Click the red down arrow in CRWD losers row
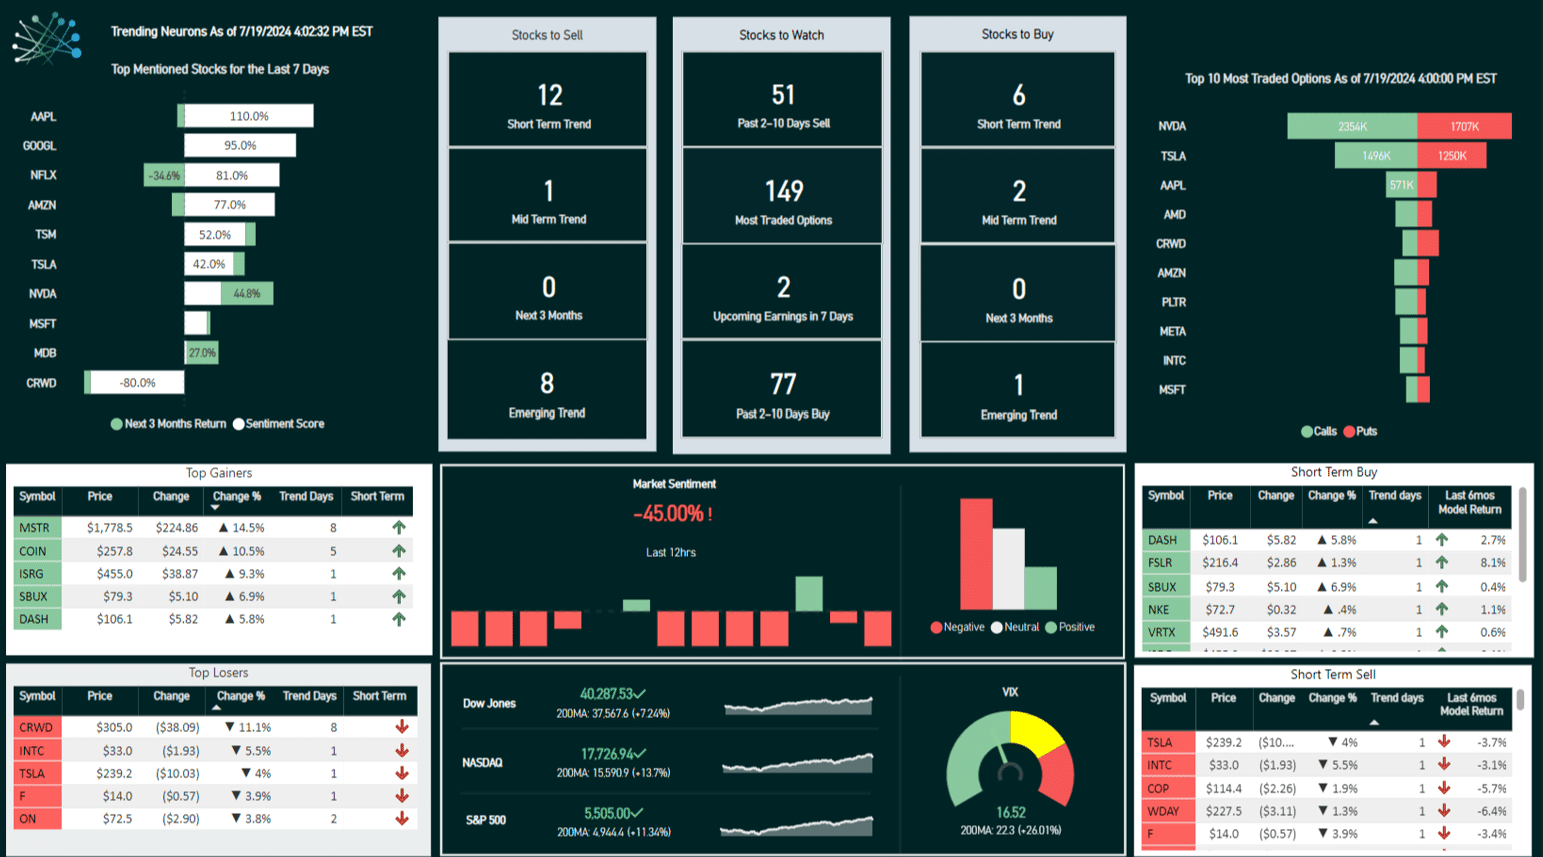1543x857 pixels. [401, 727]
